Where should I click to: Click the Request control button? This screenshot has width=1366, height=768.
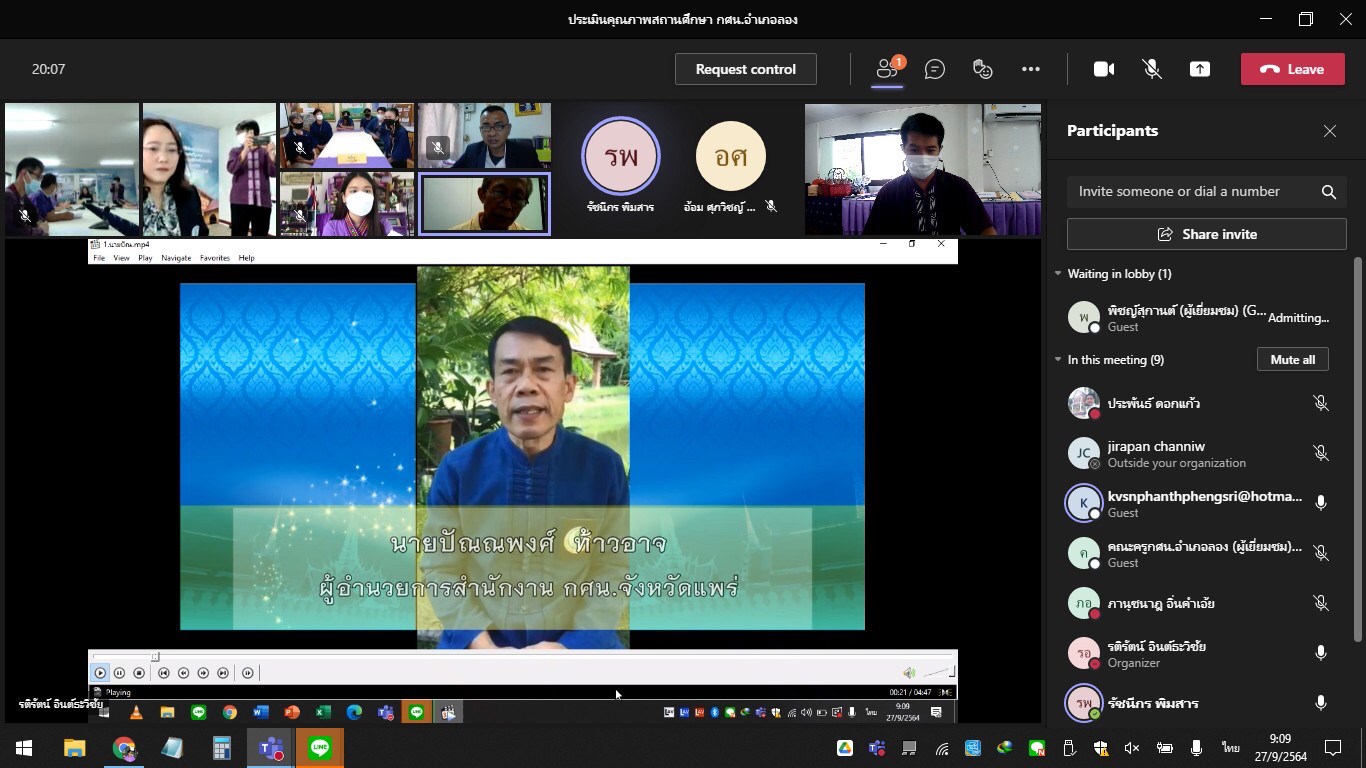[745, 69]
